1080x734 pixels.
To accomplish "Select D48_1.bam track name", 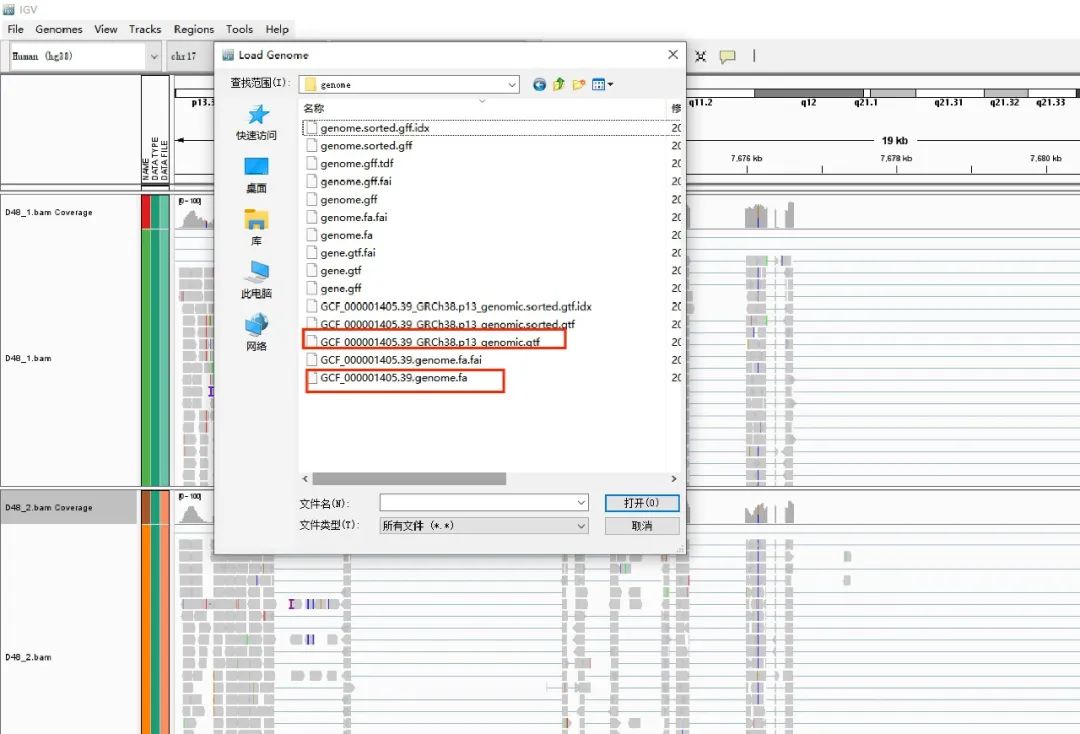I will tap(28, 358).
